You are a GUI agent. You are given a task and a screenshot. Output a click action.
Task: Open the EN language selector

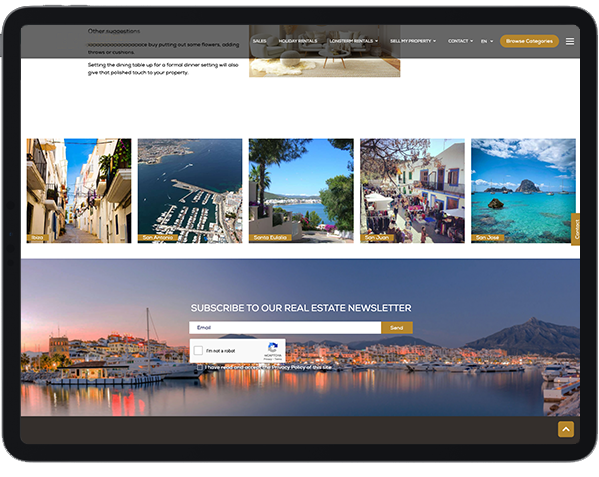pos(487,41)
